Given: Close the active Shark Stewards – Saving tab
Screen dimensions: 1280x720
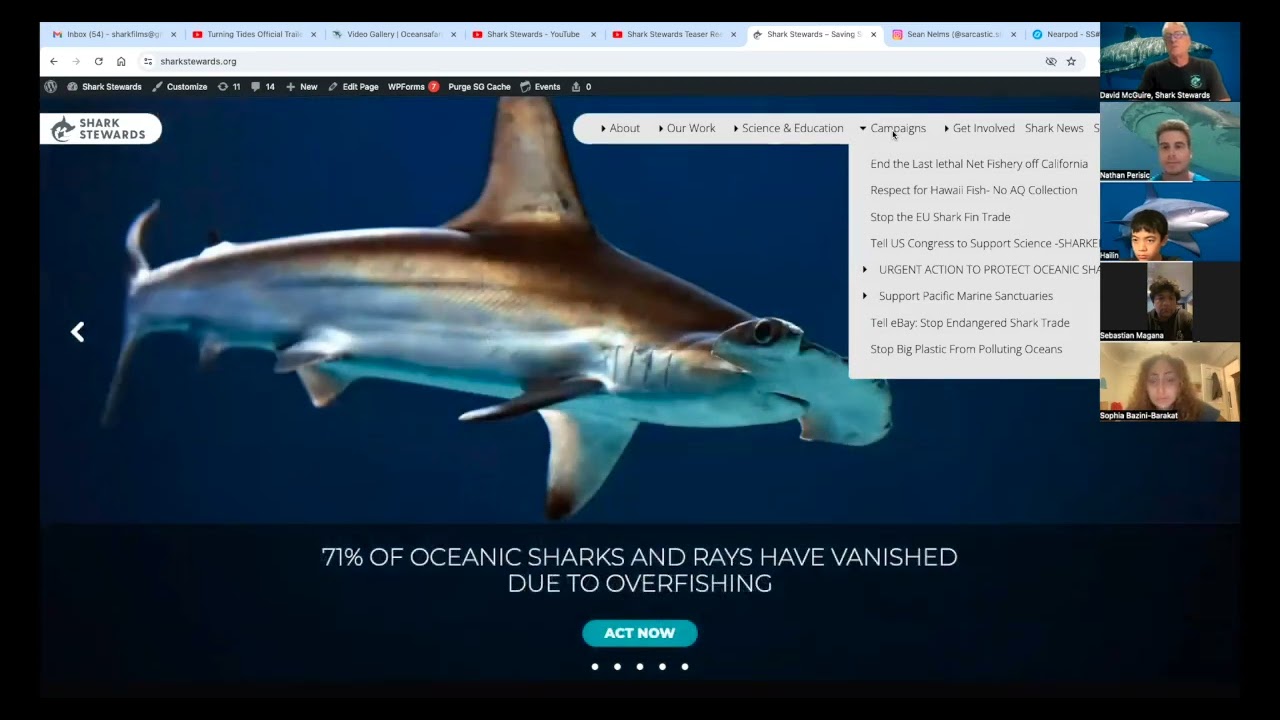Looking at the screenshot, I should coord(873,34).
